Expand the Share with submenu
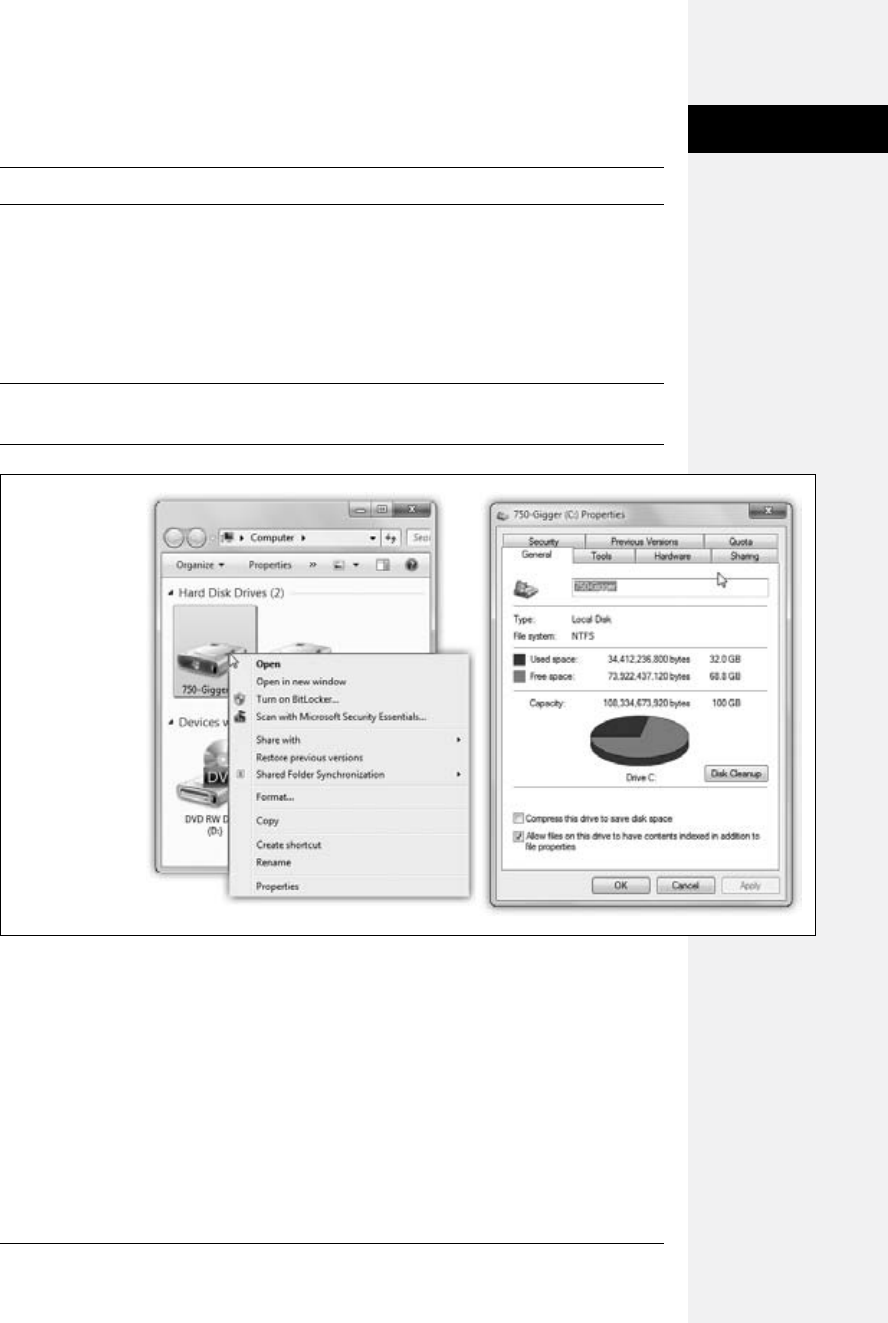Viewport: 888px width, 1323px height. click(x=460, y=740)
